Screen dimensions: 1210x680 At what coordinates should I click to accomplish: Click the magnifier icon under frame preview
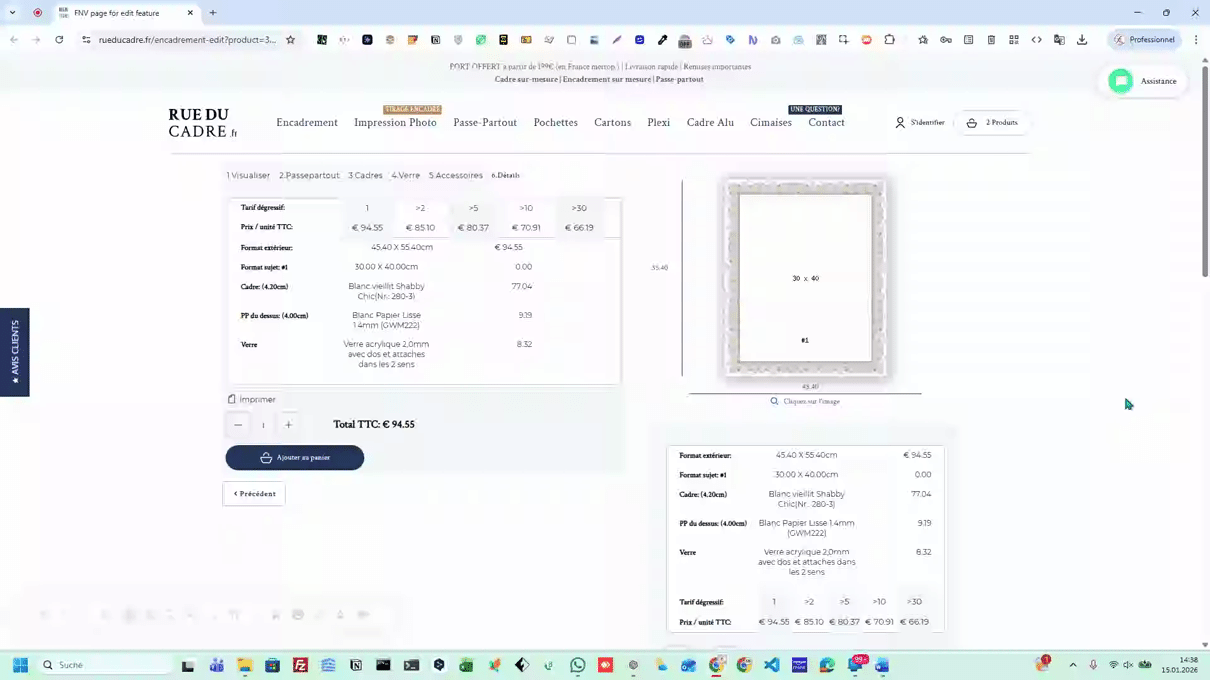[x=774, y=401]
